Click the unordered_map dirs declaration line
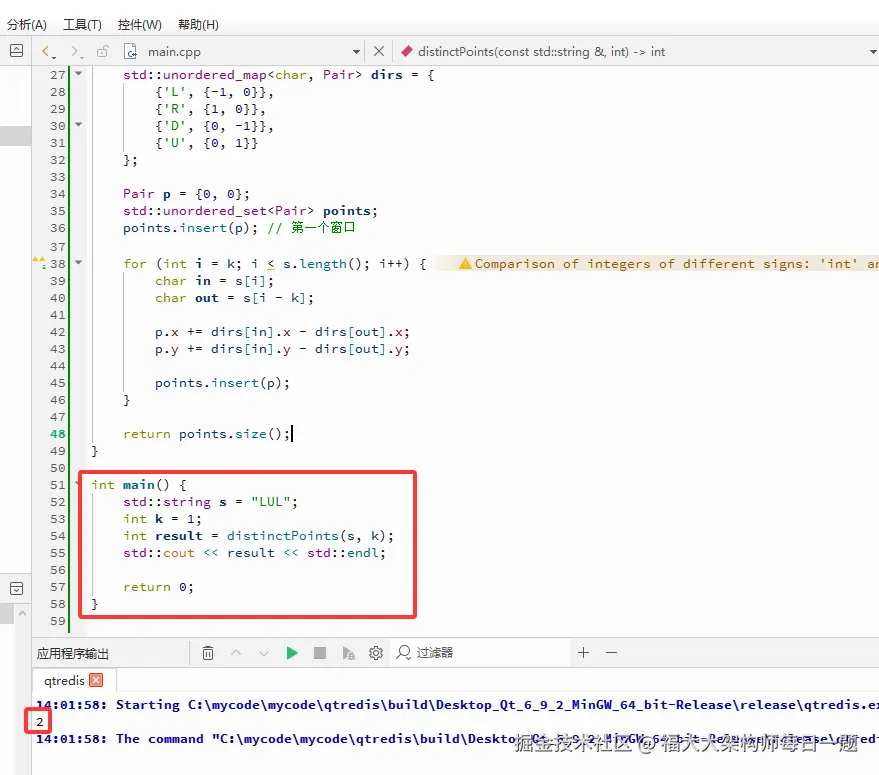This screenshot has height=775, width=879. click(279, 75)
